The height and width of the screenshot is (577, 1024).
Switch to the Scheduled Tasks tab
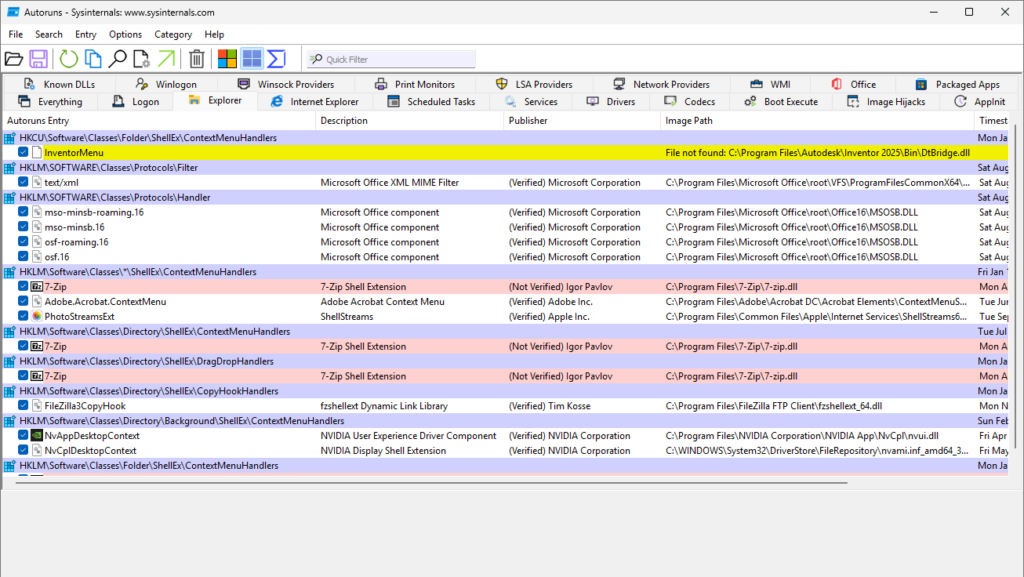(x=432, y=102)
